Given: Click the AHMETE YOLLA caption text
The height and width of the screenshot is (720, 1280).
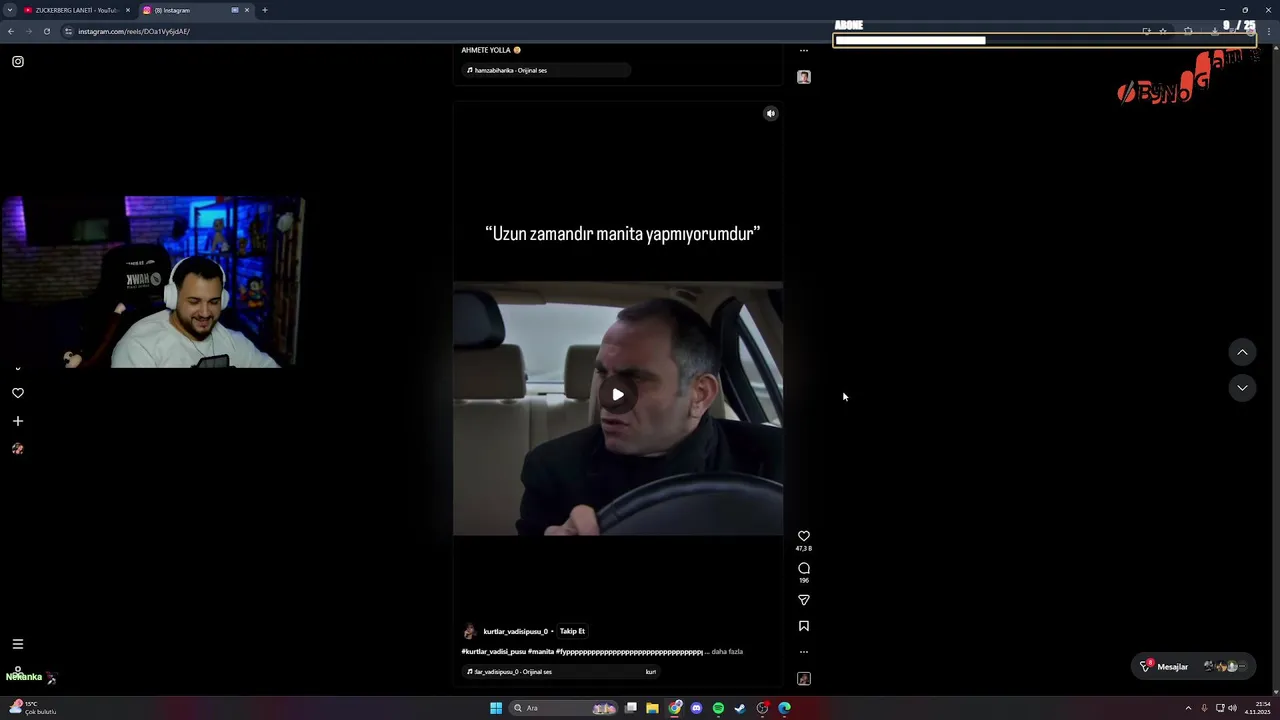Looking at the screenshot, I should pyautogui.click(x=491, y=50).
